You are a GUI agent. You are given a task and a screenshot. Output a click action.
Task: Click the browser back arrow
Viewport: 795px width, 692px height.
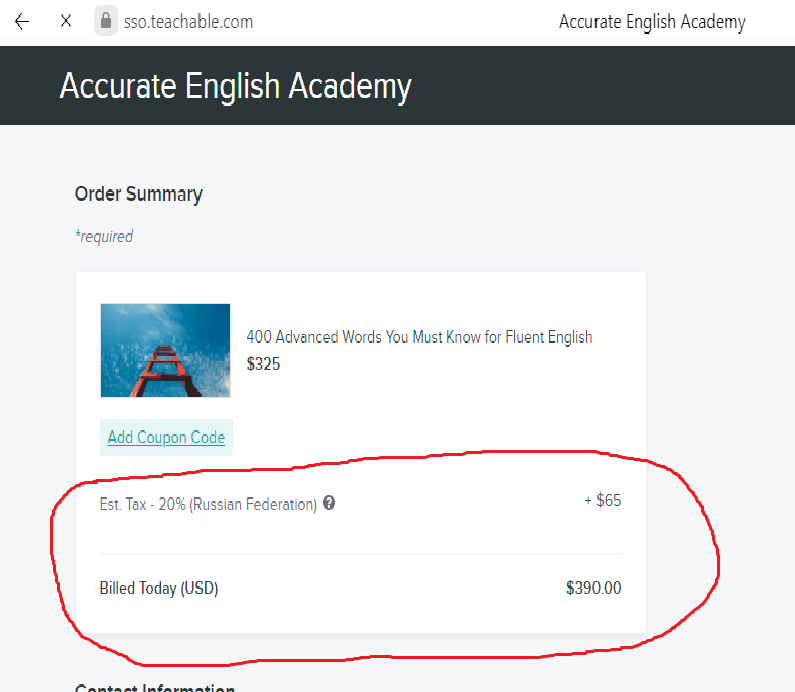point(22,21)
